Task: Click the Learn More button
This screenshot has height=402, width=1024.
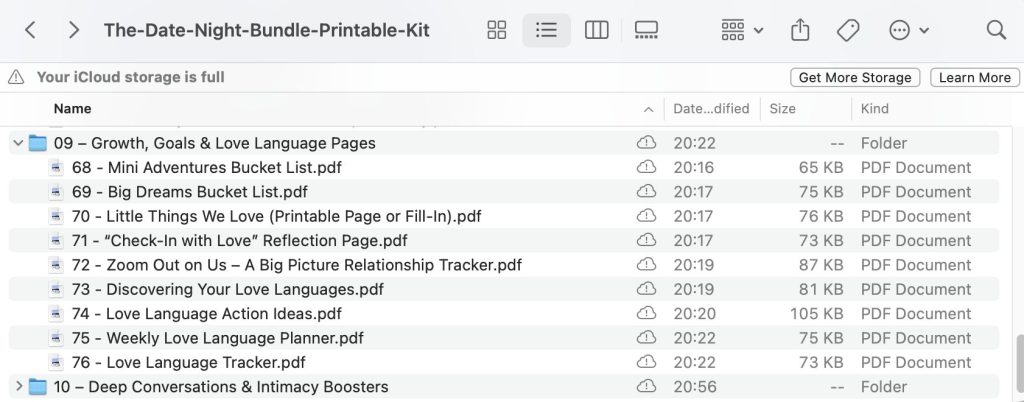Action: pos(974,77)
